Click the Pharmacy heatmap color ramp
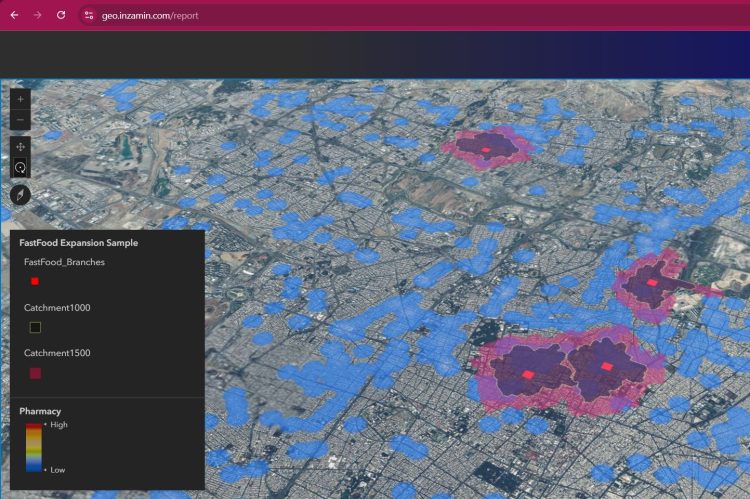Viewport: 750px width, 499px height. tap(33, 447)
